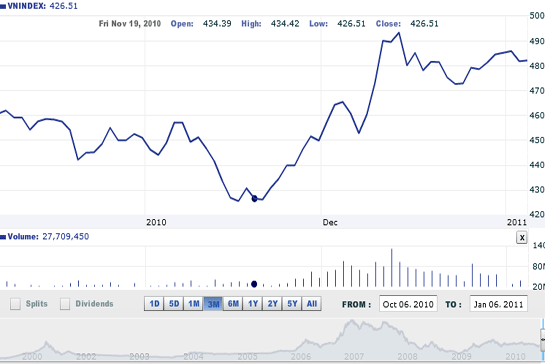Click the volume value 27,709,450
This screenshot has width=550, height=364.
(x=66, y=236)
